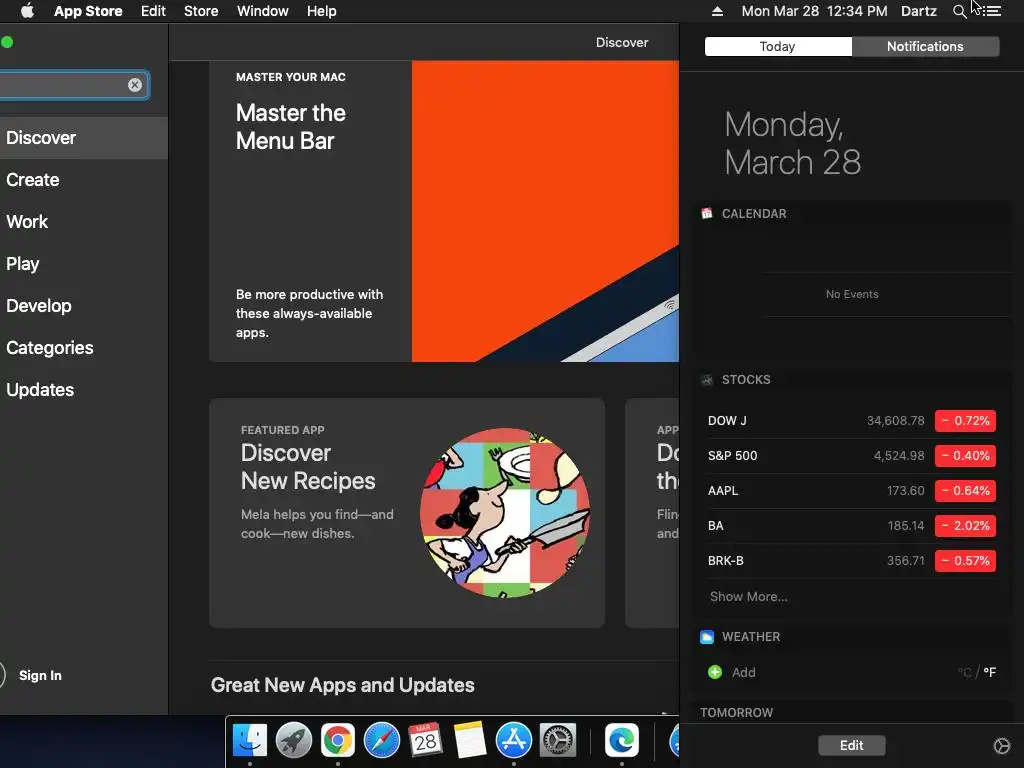Open the Store menu
Screen dimensions: 1024x768
201,11
